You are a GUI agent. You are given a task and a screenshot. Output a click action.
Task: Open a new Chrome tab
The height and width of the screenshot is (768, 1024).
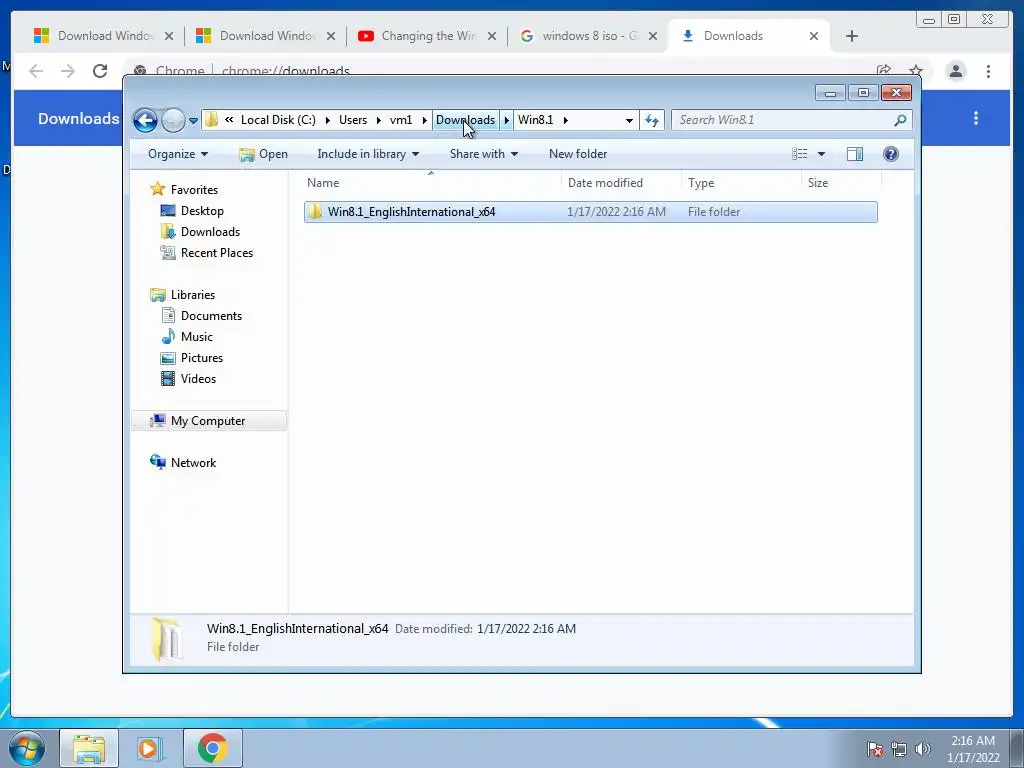point(852,36)
